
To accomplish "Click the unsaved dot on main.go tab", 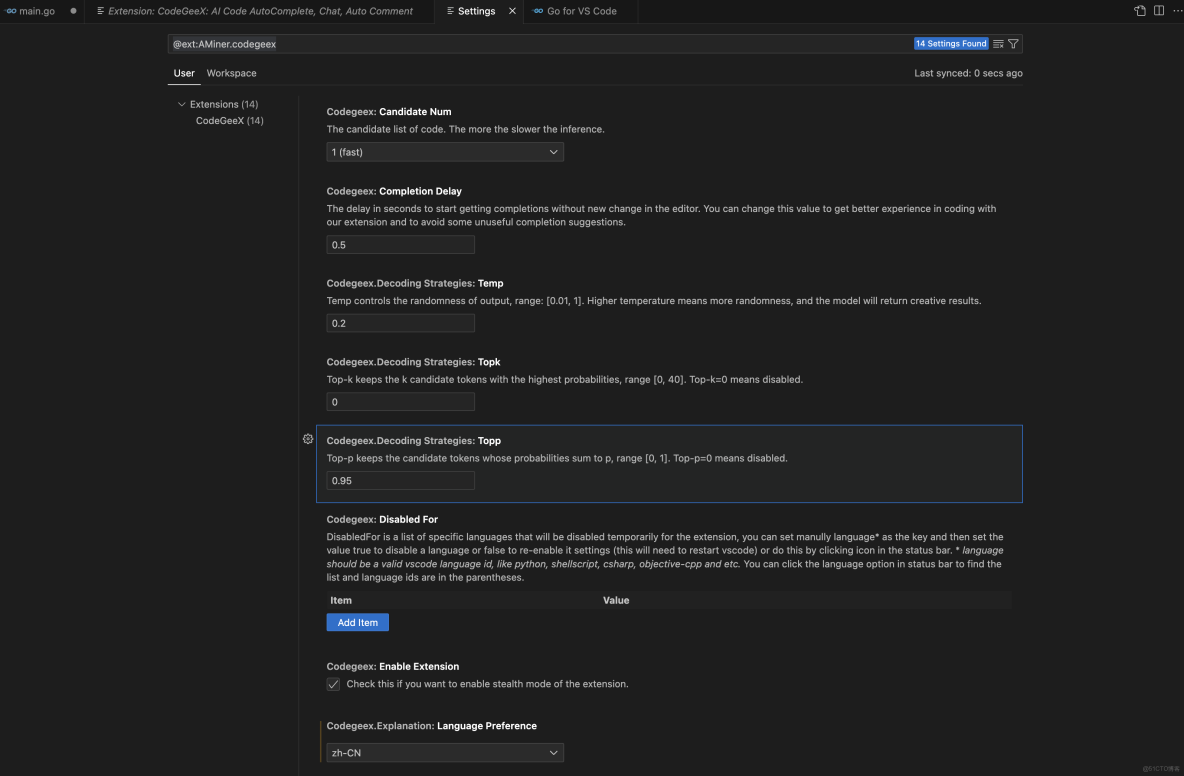I will 73,11.
